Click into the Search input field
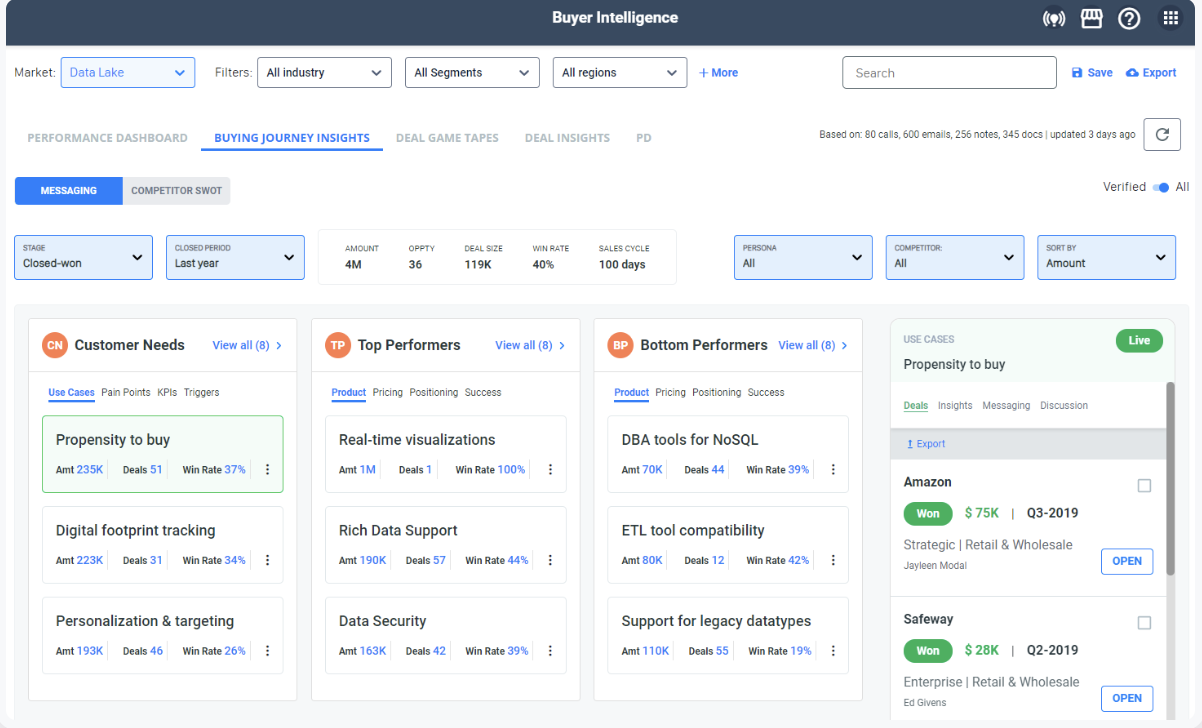Screen dimensions: 1202x728 click(x=949, y=73)
